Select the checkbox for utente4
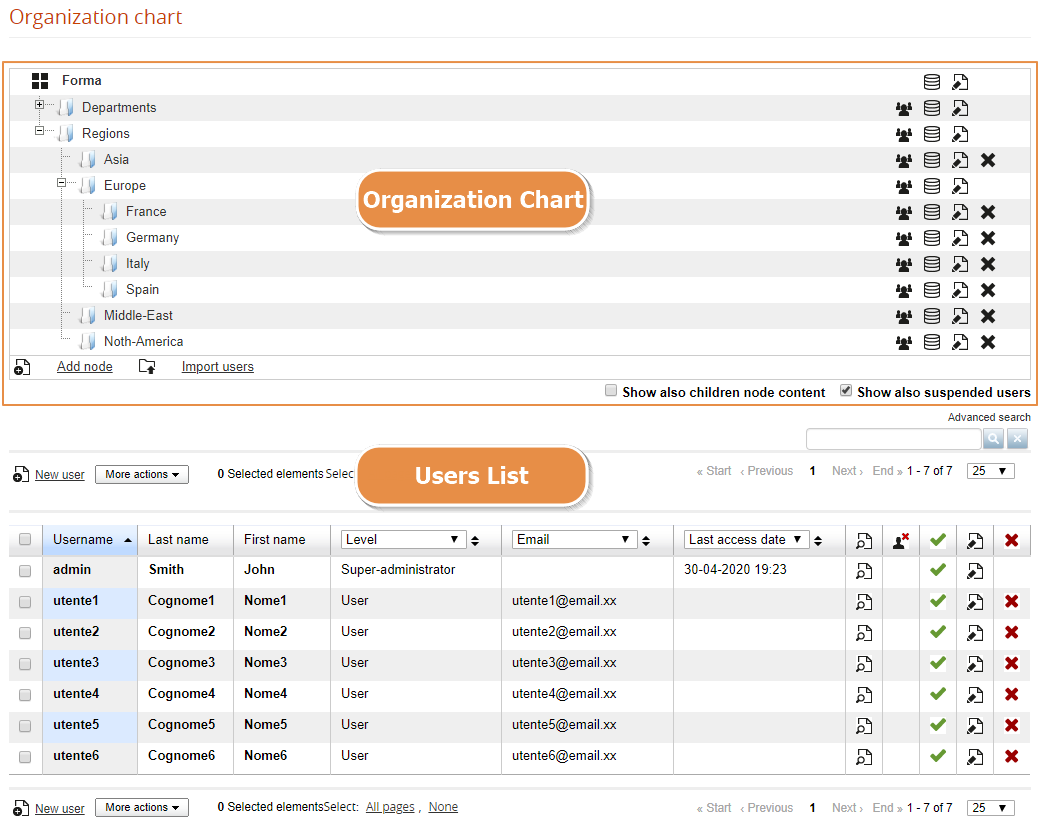 point(25,695)
